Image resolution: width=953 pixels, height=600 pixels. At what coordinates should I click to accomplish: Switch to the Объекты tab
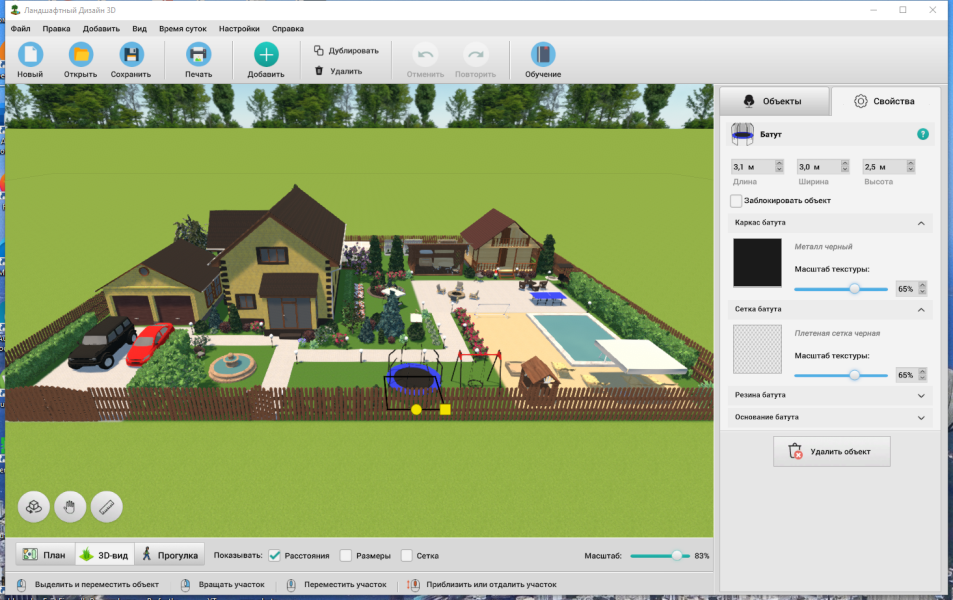(x=774, y=101)
